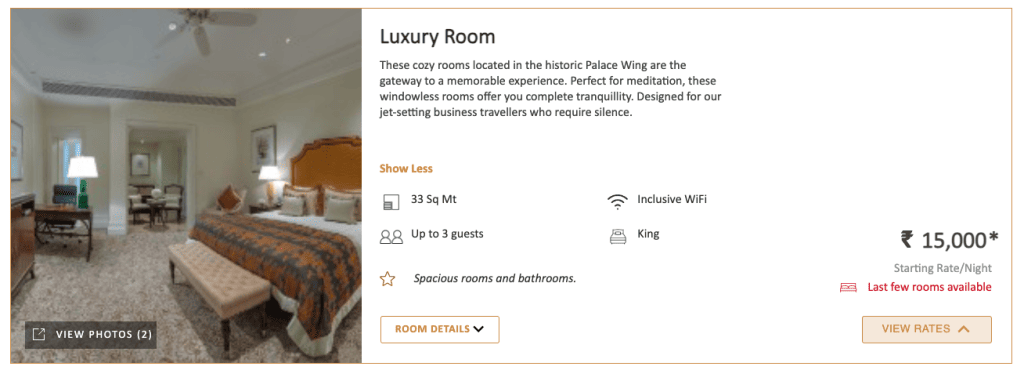
Task: Collapse the View Rates panel
Action: point(927,330)
